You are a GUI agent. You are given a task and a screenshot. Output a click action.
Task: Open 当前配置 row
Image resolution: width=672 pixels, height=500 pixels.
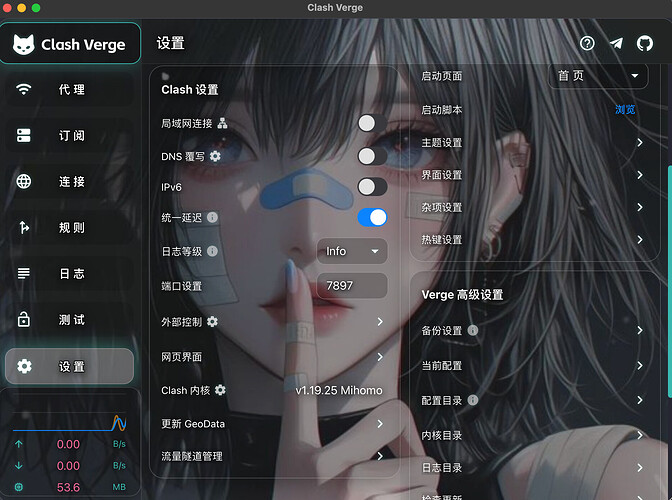click(x=534, y=365)
